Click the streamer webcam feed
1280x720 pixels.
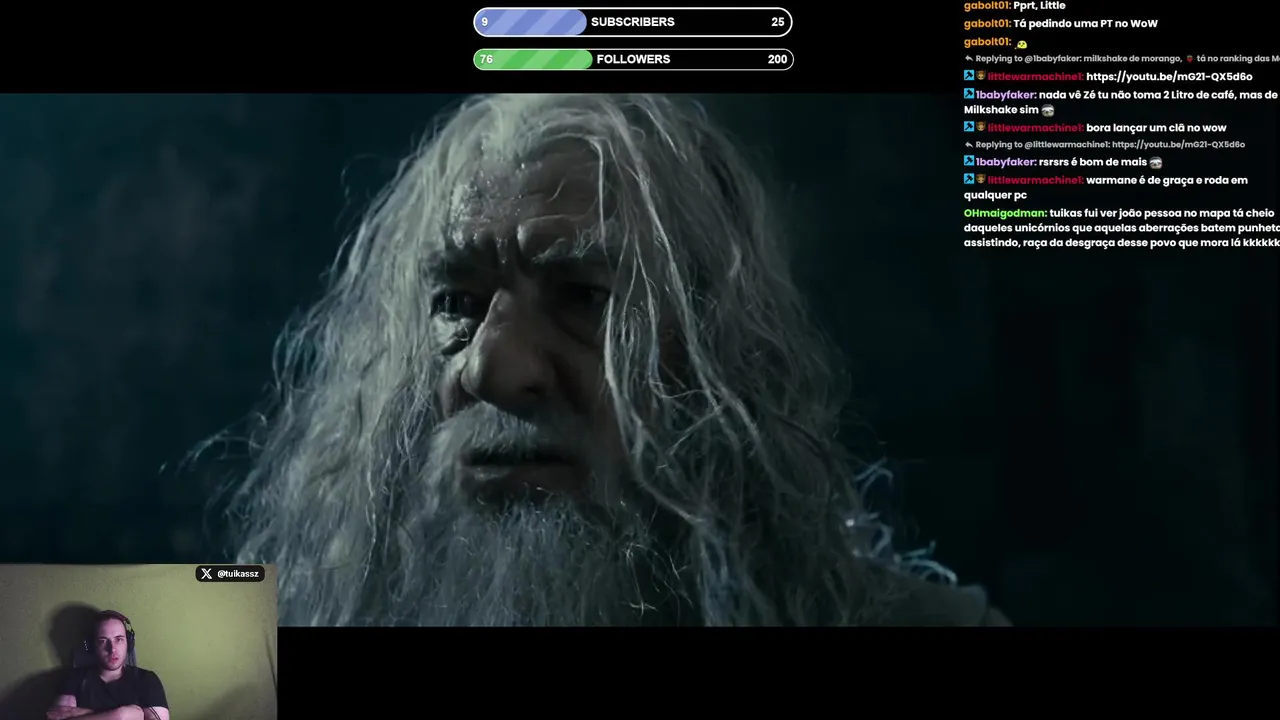[138, 642]
